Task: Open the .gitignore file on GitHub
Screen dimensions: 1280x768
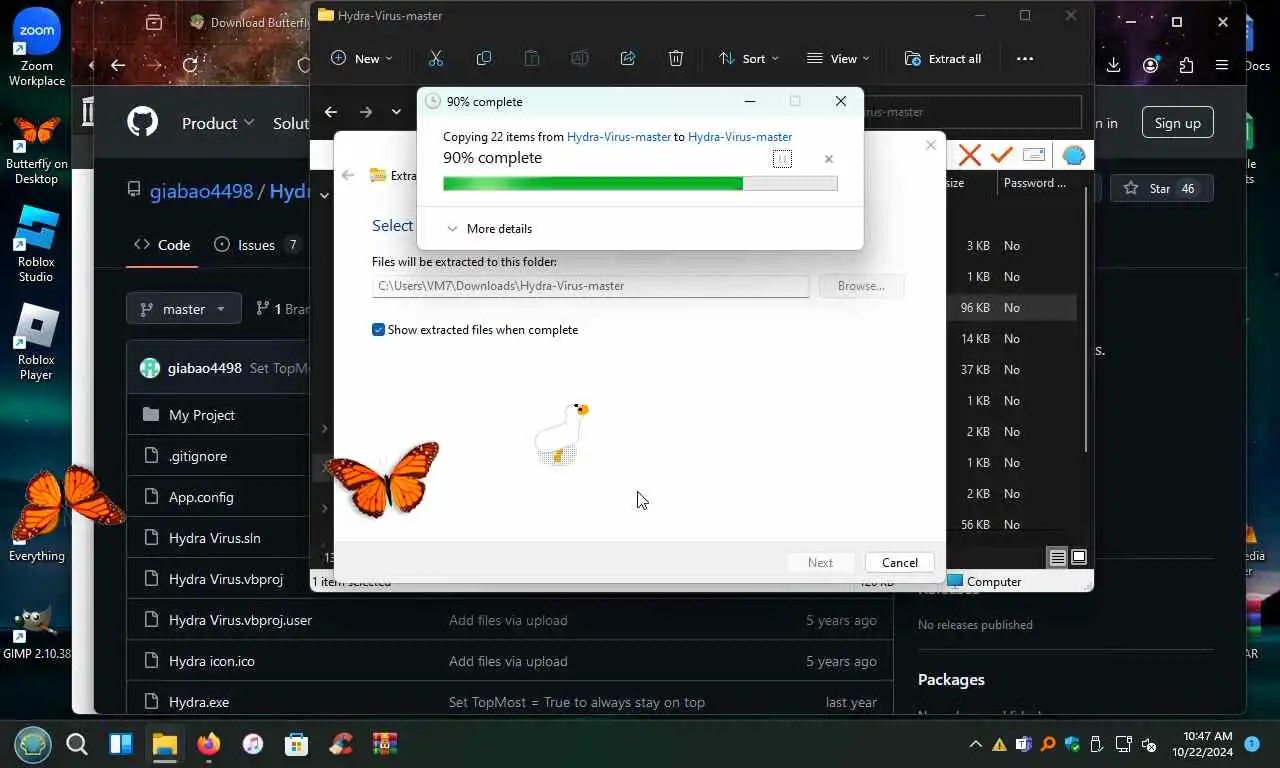Action: click(198, 456)
